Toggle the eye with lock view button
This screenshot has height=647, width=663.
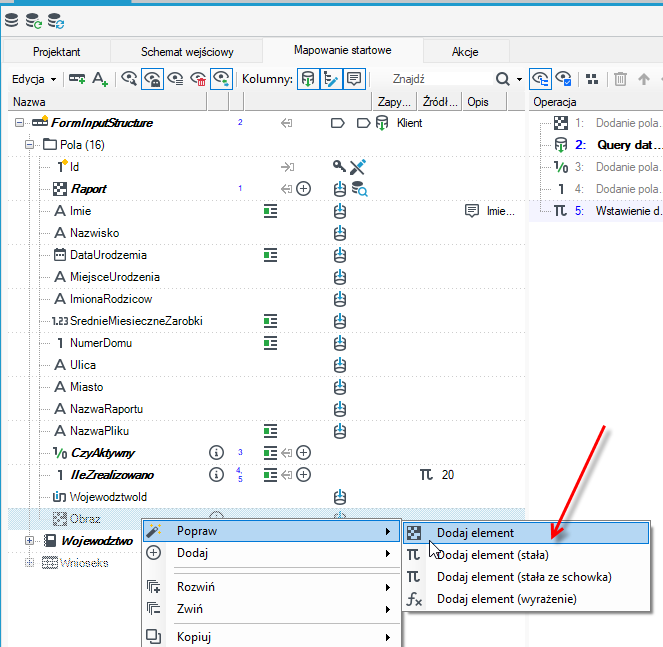(x=152, y=79)
